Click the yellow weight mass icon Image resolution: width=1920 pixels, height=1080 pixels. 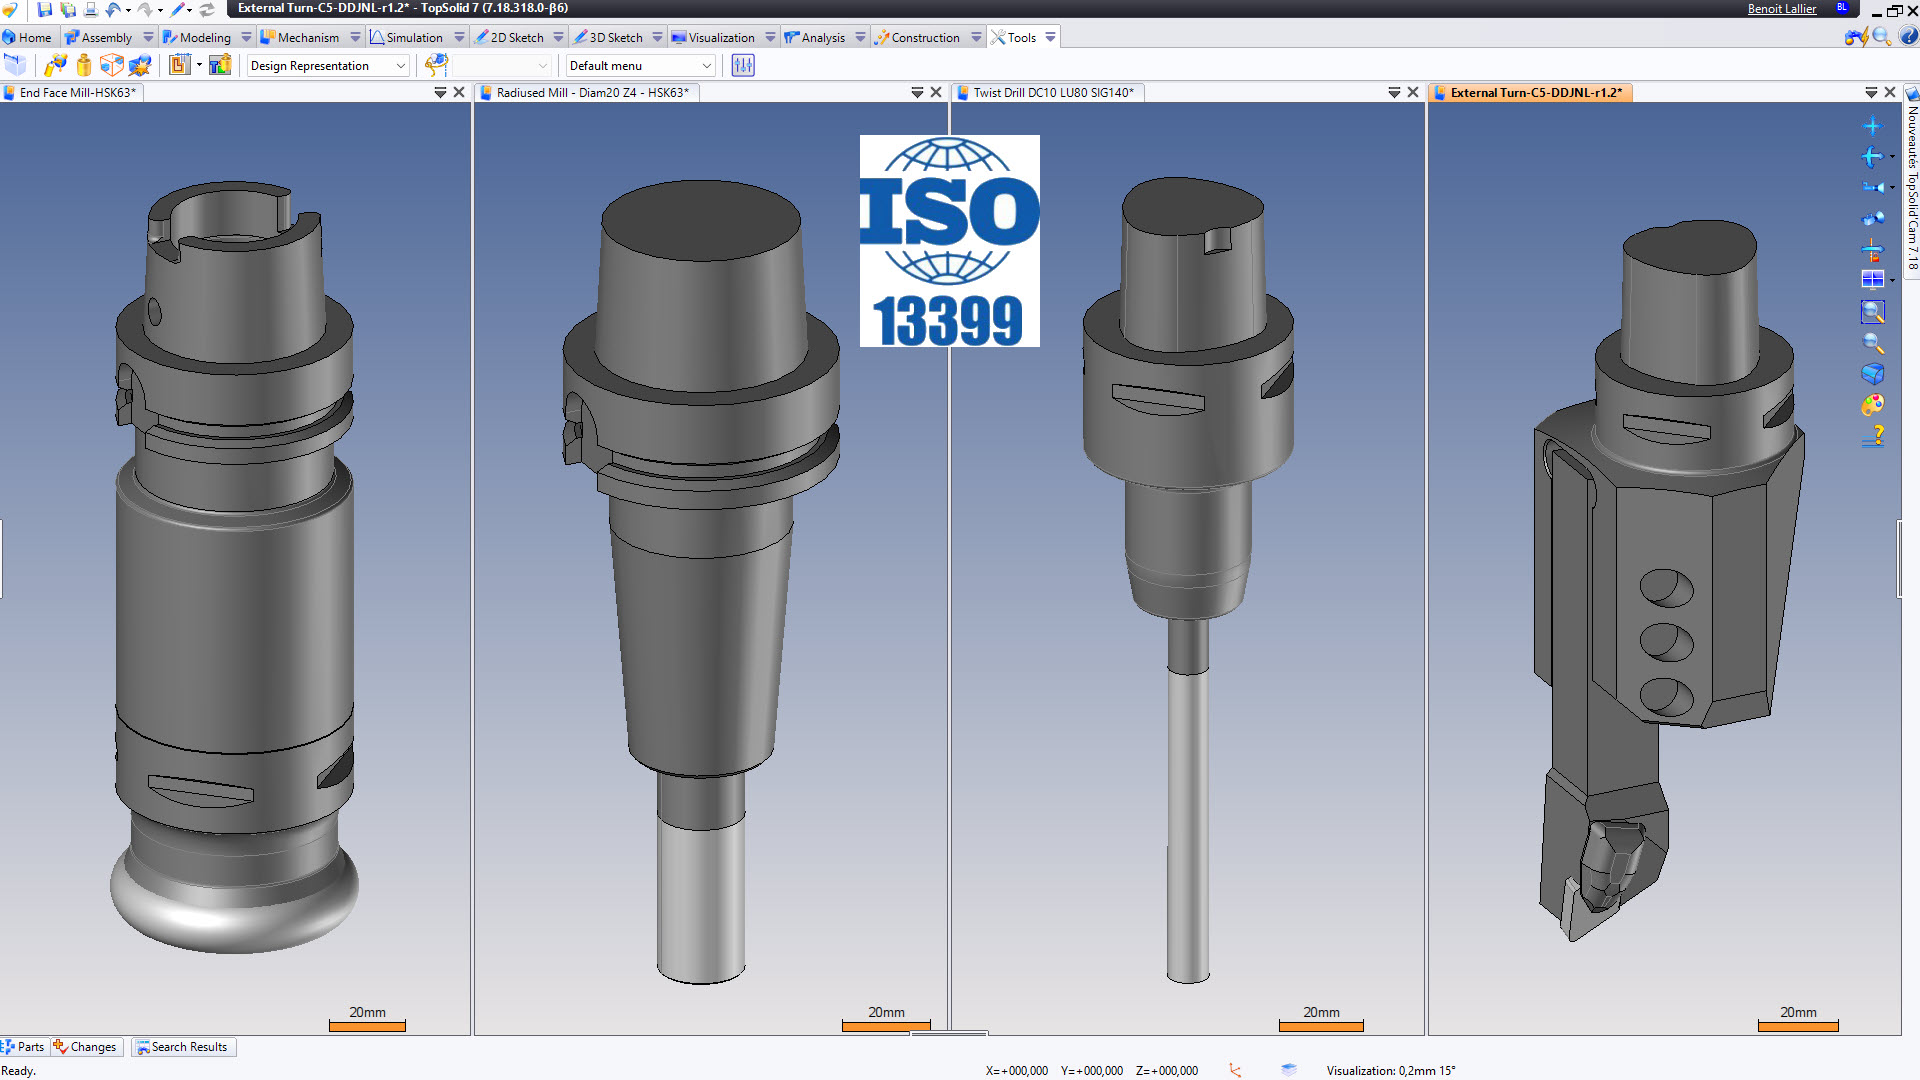coord(84,65)
